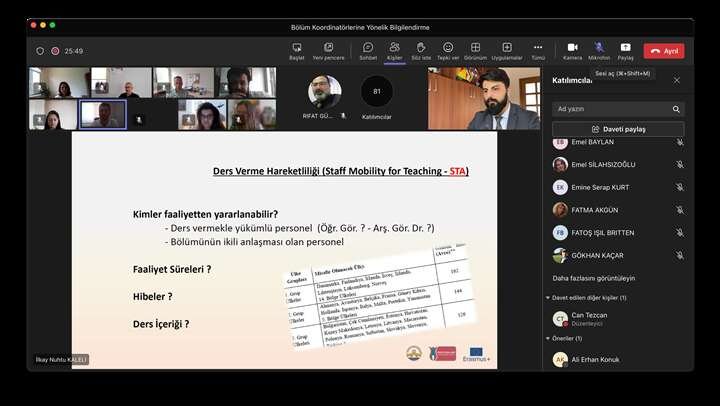Viewport: 720px width, 406px height.
Task: Select the 81 Katılımcılar tile
Action: click(377, 94)
